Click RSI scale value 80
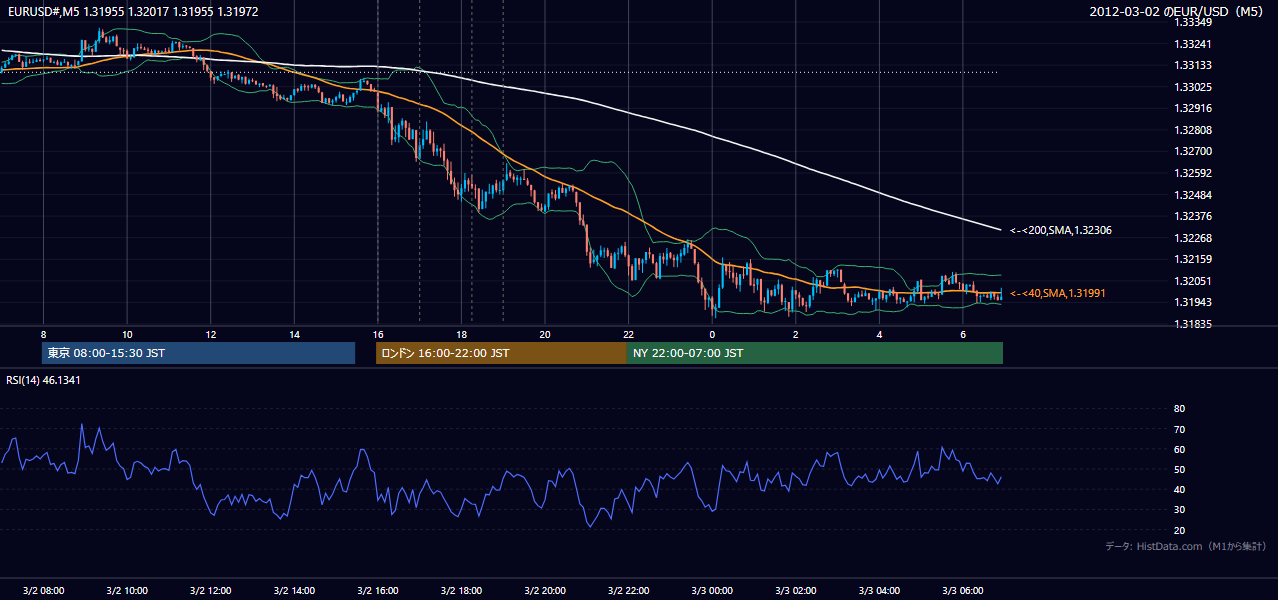1278x600 pixels. coord(1179,409)
